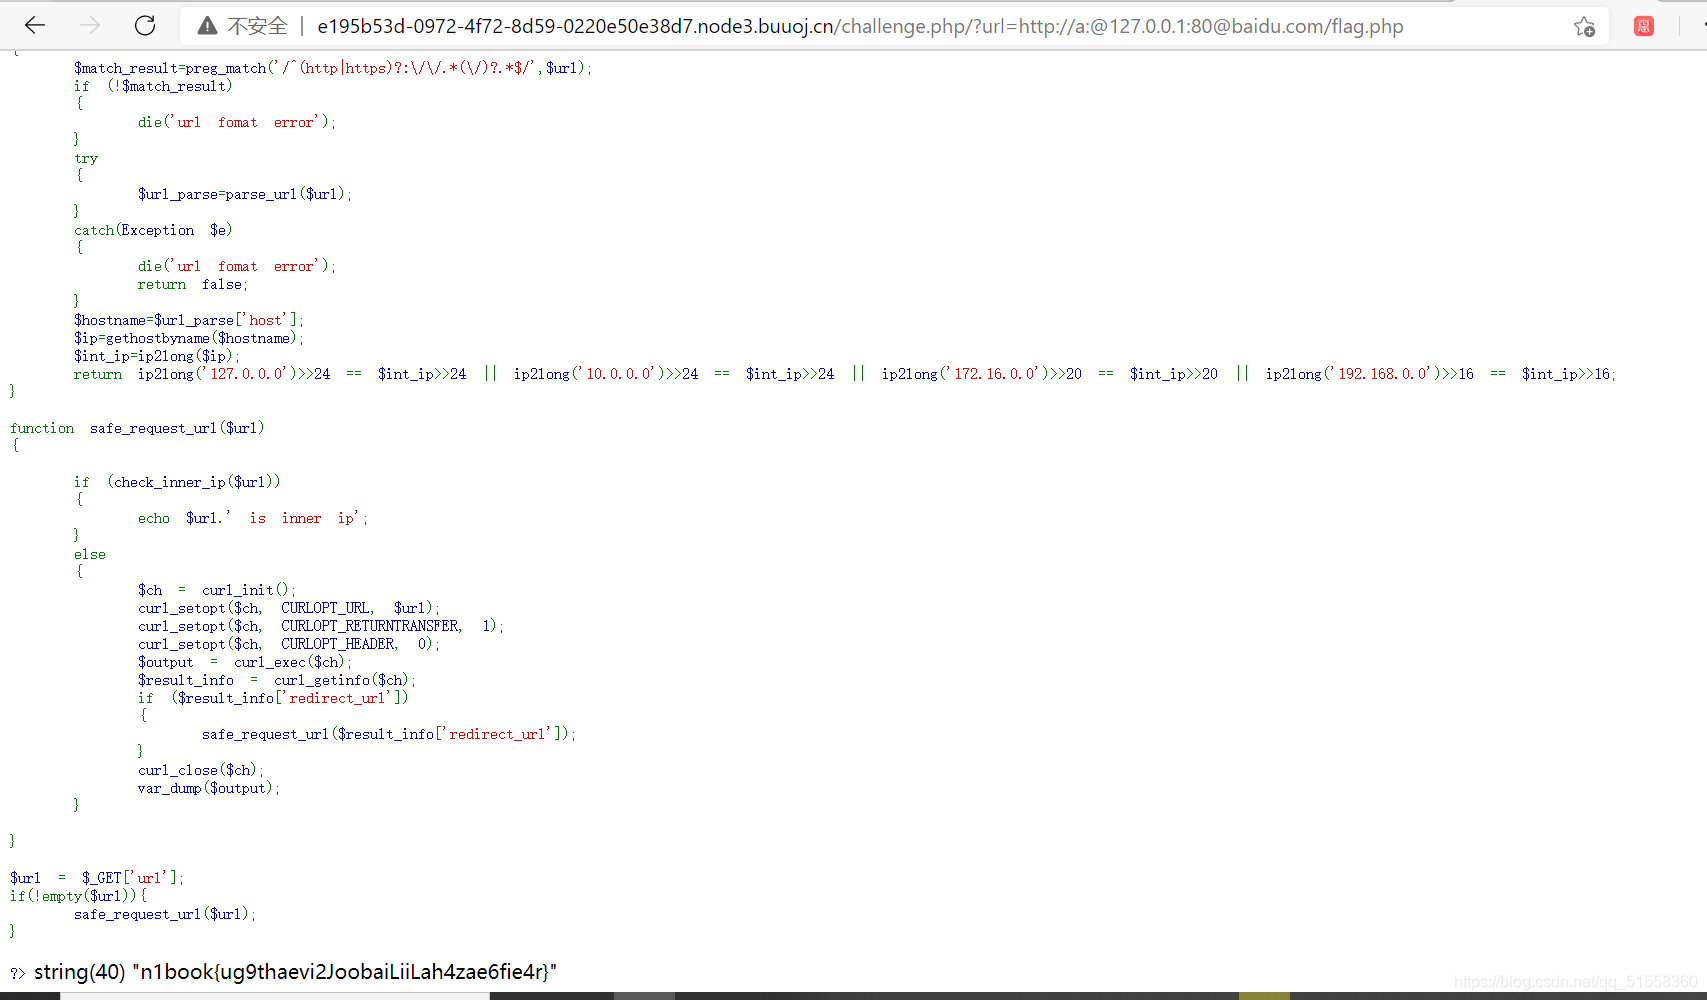Click the CURLOPT_RETURNTRANSFER setopt line
The height and width of the screenshot is (1000, 1707).
point(321,626)
